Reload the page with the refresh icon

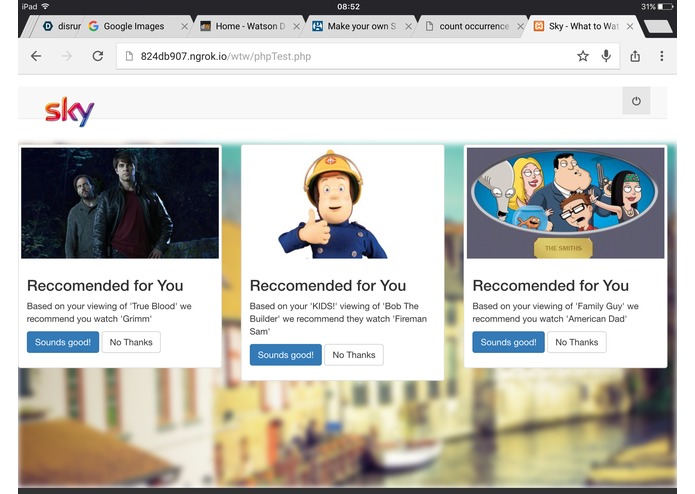tap(98, 56)
